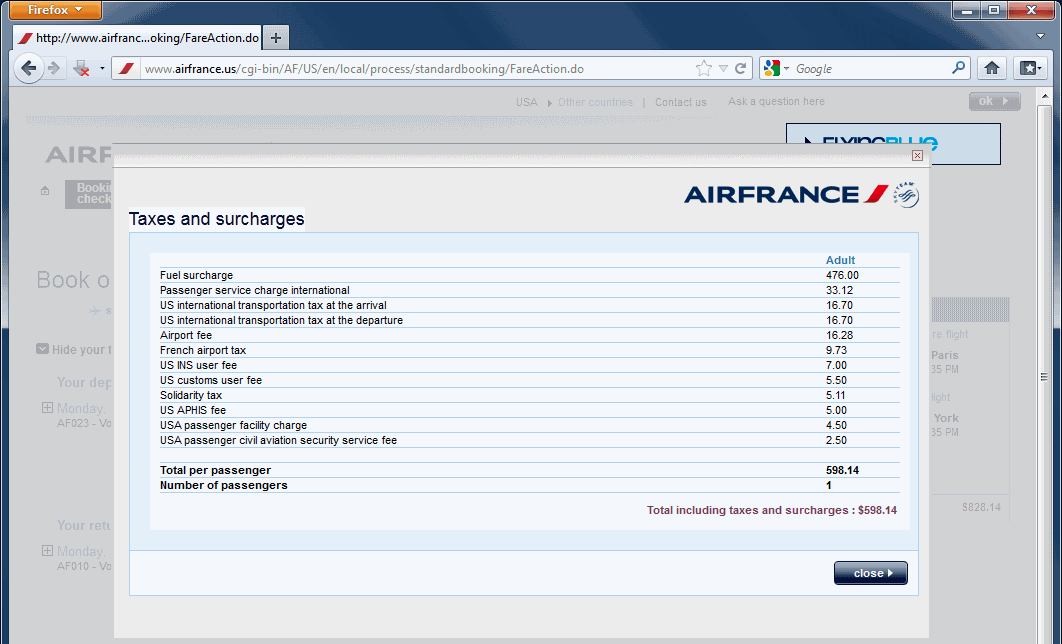Click the Air France site identity favicon
Screen dimensions: 1062x644
[x=126, y=68]
